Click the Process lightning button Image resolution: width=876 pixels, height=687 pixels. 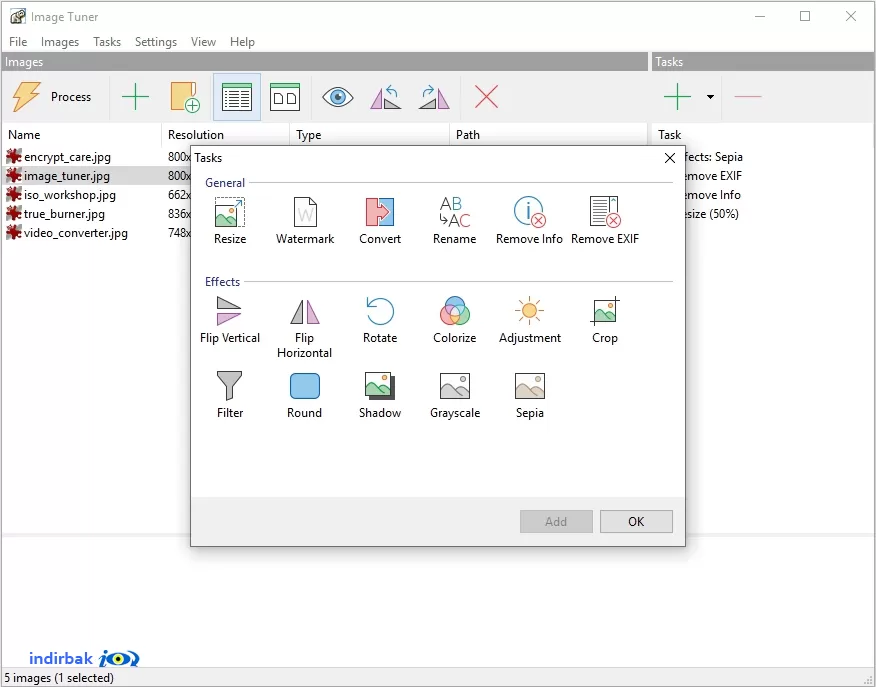52,97
